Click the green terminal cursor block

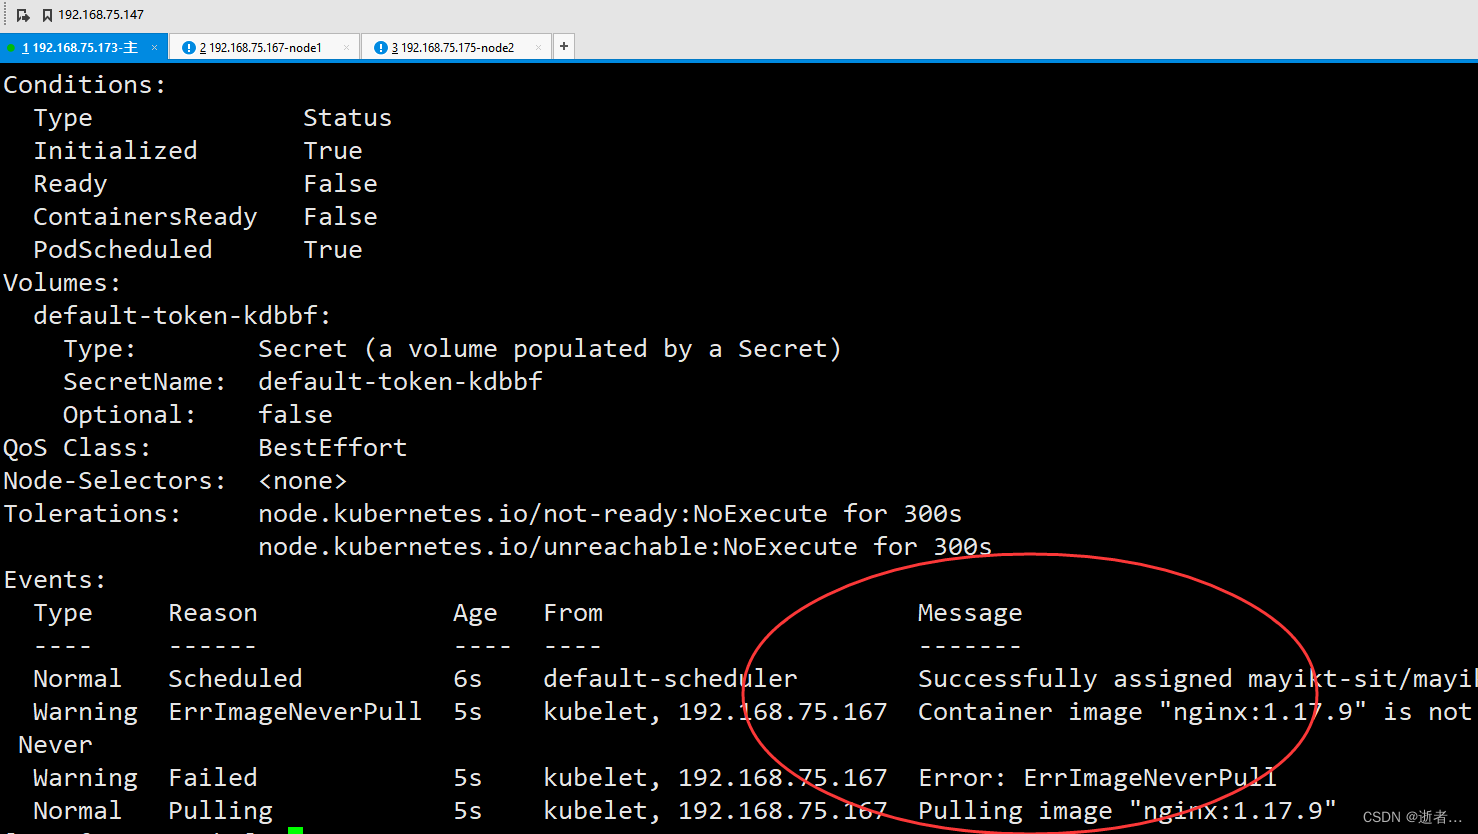(x=295, y=830)
